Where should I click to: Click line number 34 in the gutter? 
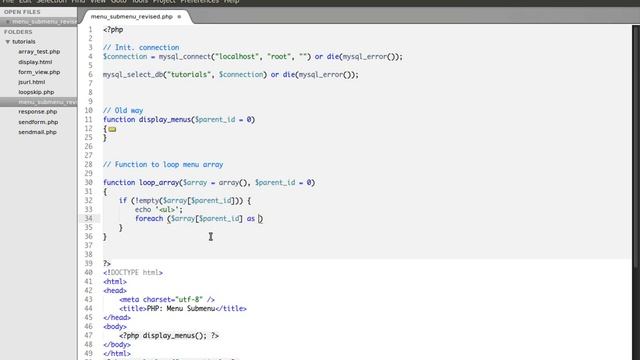[x=89, y=218]
